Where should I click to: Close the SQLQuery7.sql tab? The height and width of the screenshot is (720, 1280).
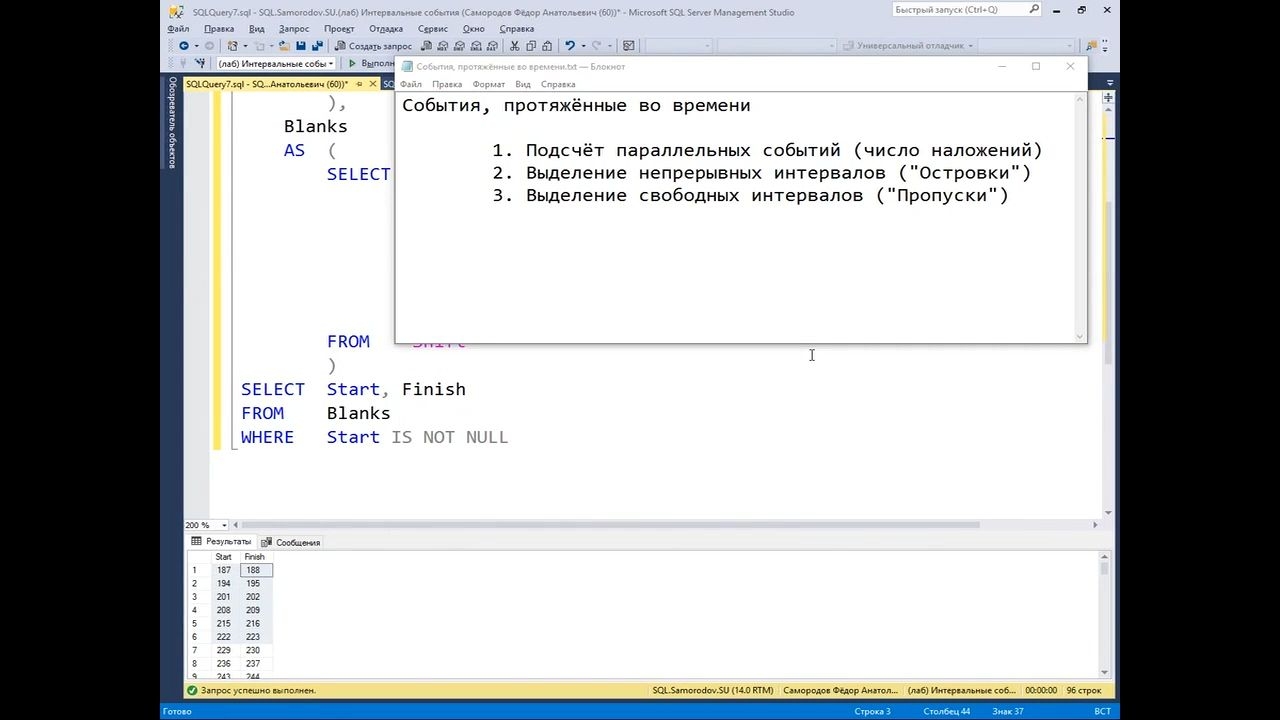pos(373,85)
